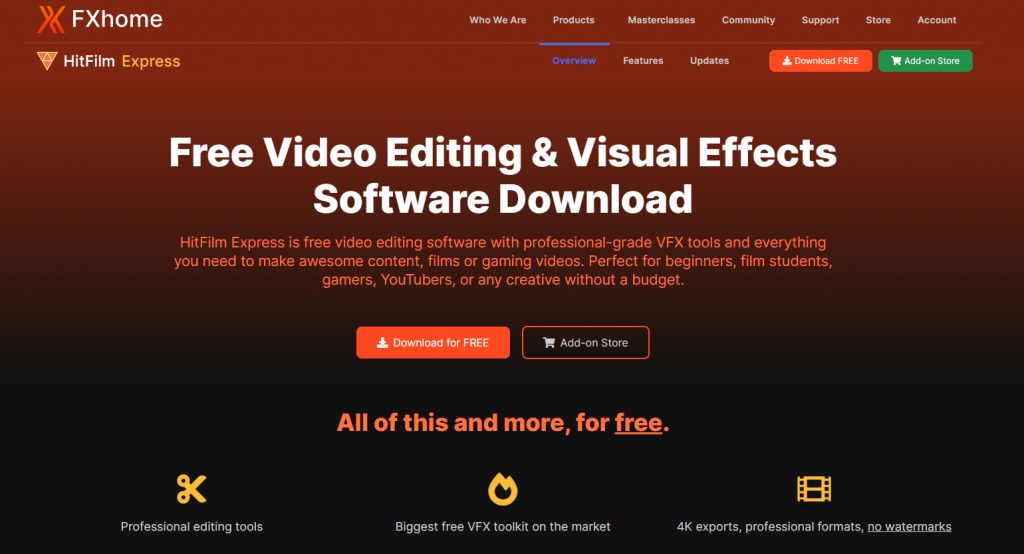Click the underlined 'free' link in heading
This screenshot has width=1024, height=554.
click(639, 423)
